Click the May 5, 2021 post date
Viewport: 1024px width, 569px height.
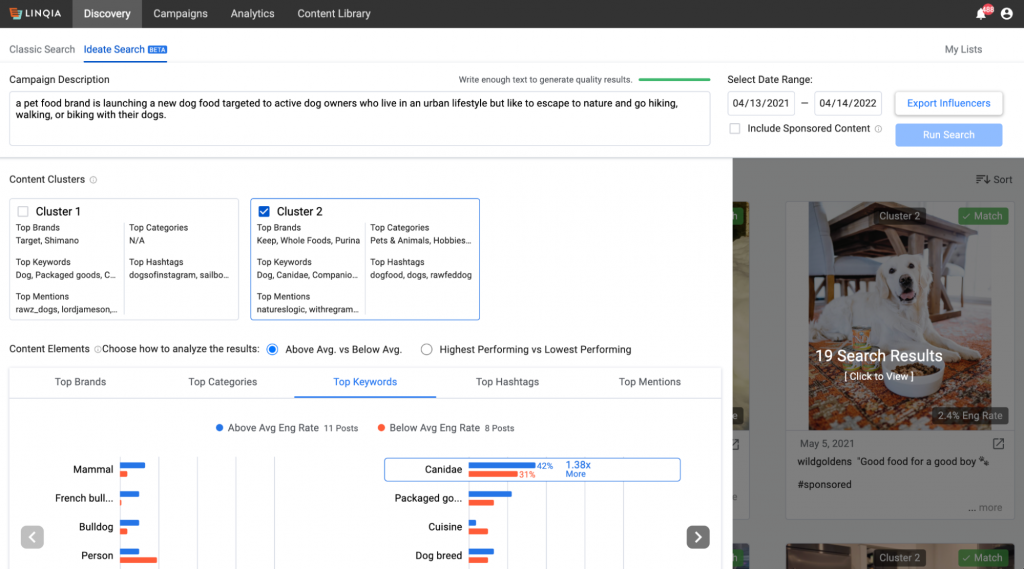pyautogui.click(x=827, y=444)
